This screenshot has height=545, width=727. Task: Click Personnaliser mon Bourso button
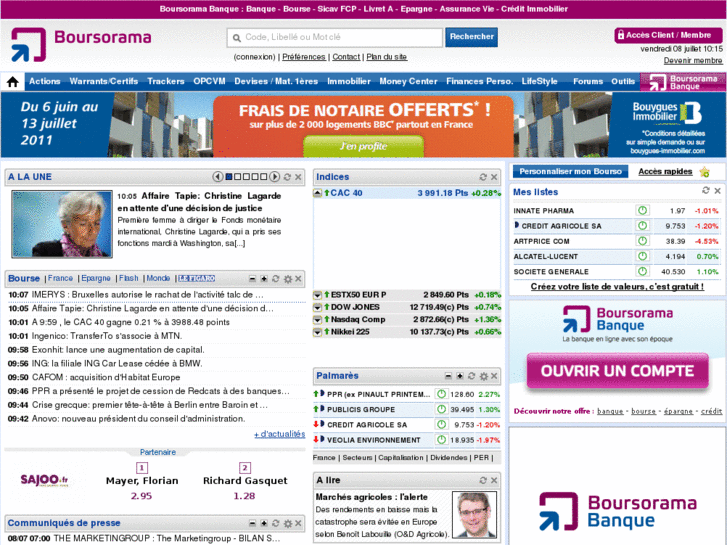570,171
